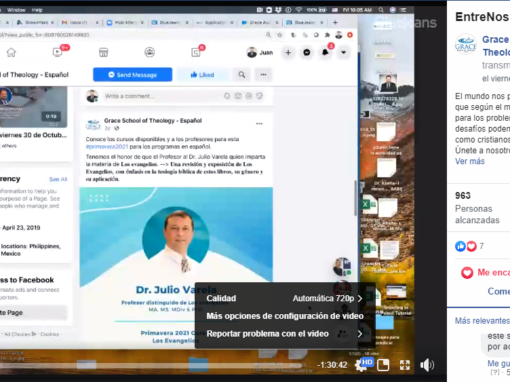Image resolution: width=510 pixels, height=382 pixels.
Task: Click the 963 Personas alcanzadas stat
Action: click(477, 208)
